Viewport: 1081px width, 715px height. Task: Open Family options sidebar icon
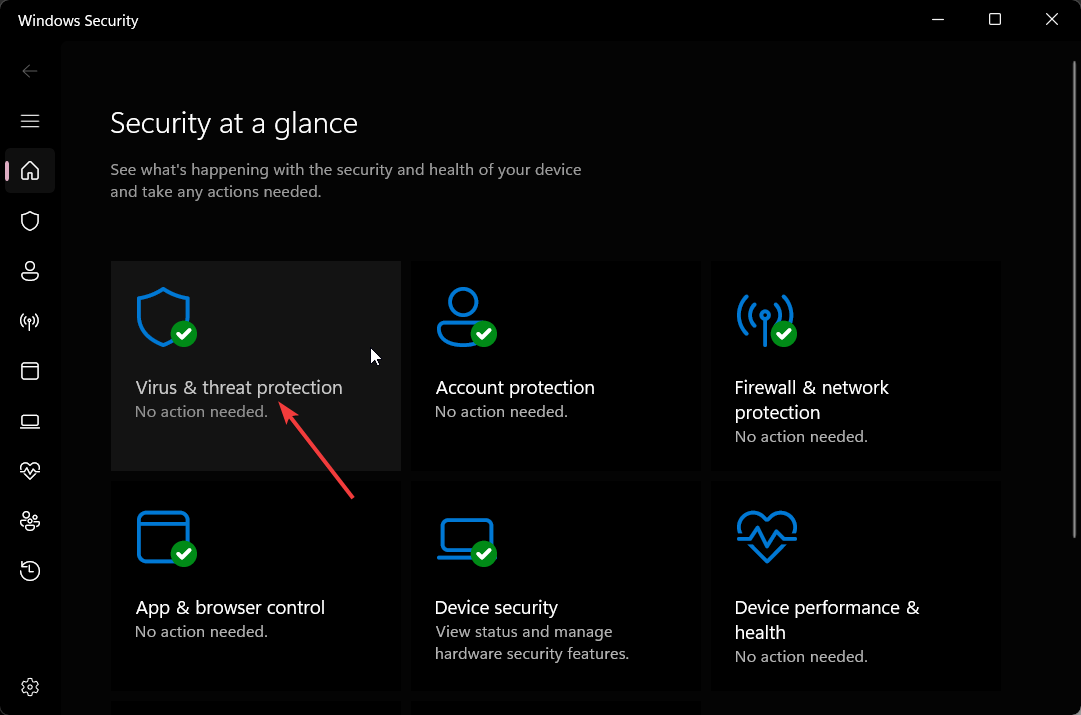(x=30, y=521)
